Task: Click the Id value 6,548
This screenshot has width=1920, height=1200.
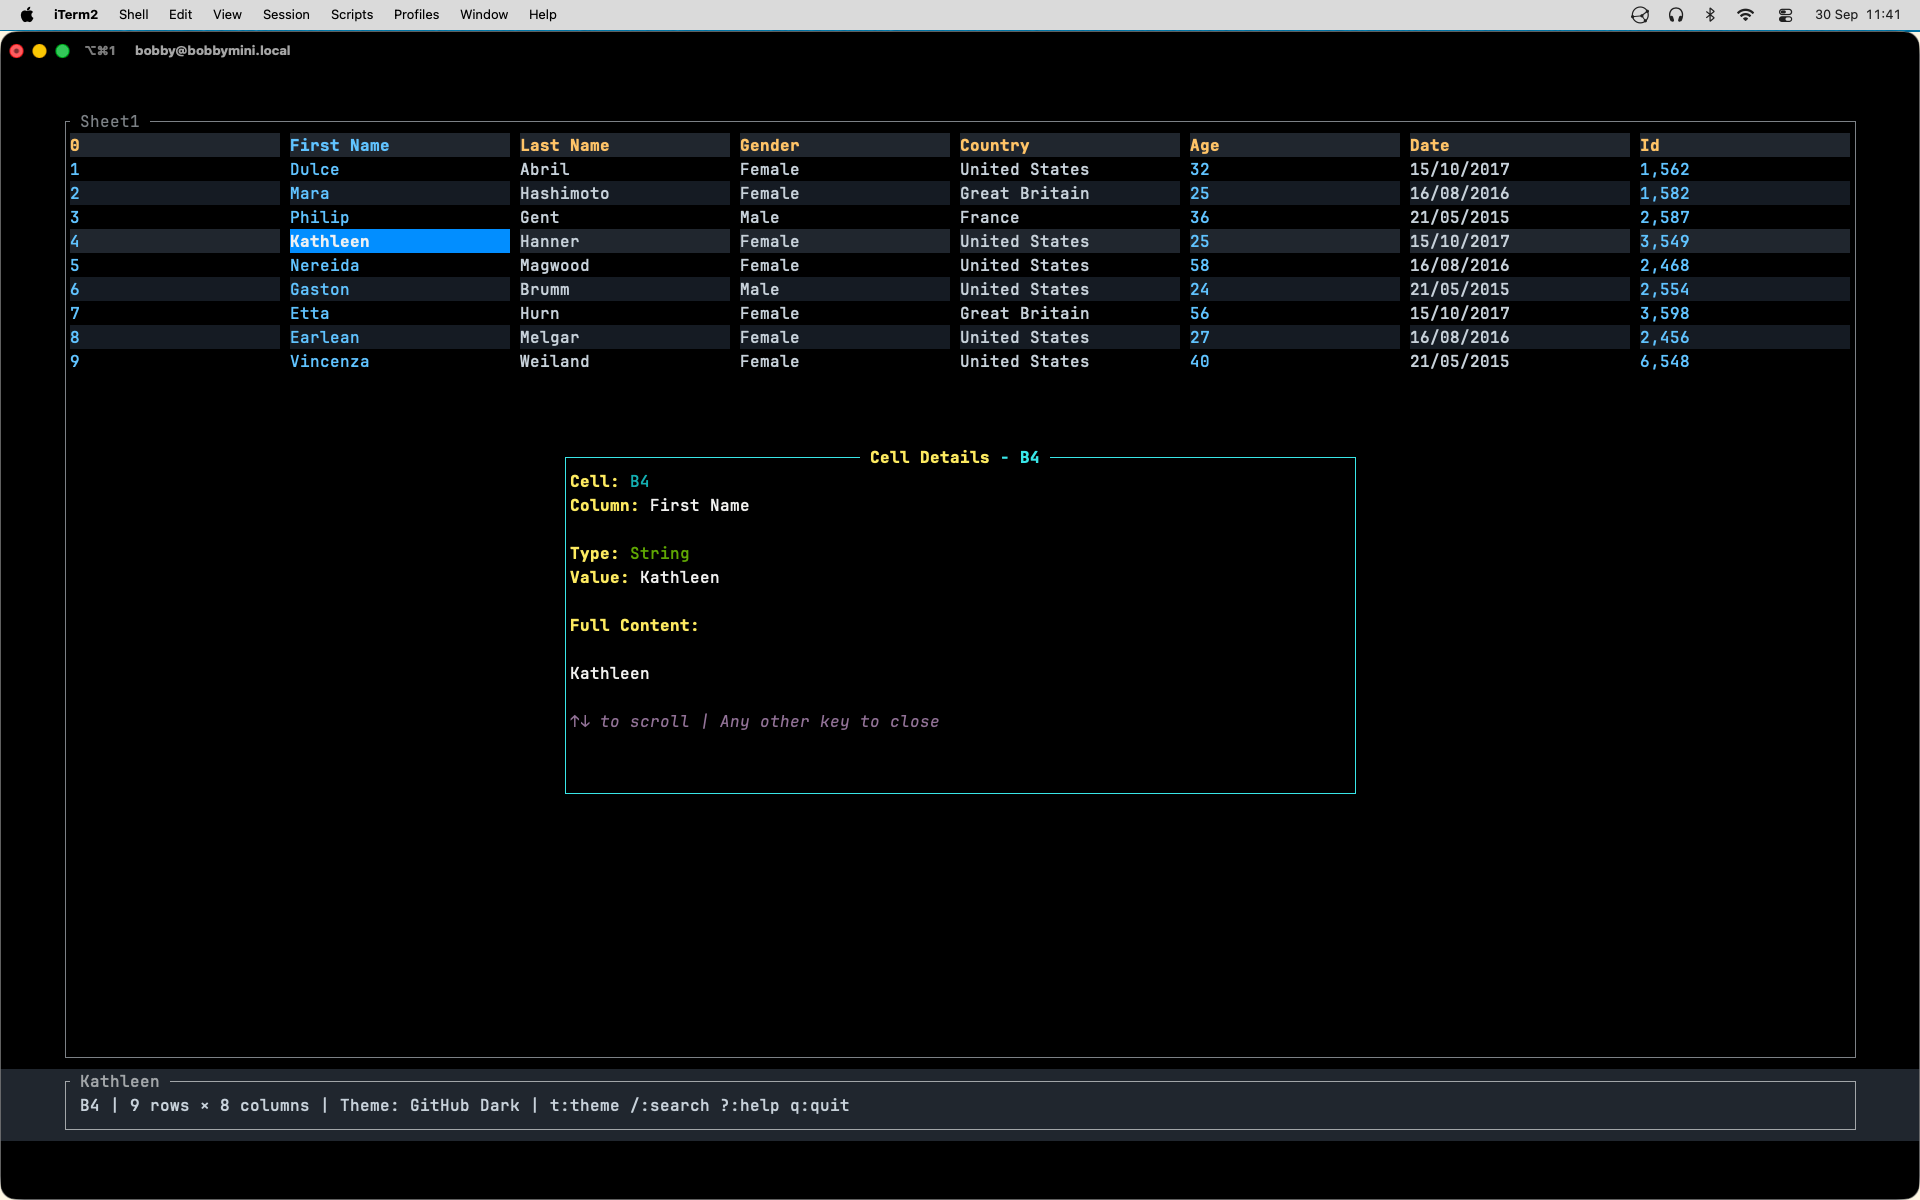Action: pos(1664,361)
